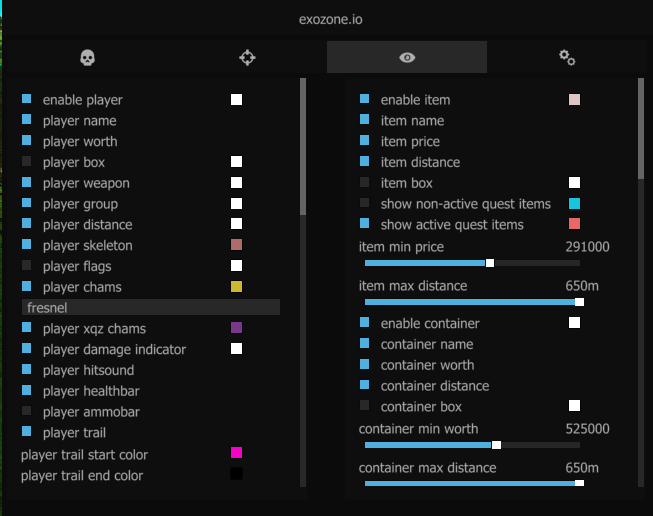Image resolution: width=653 pixels, height=516 pixels.
Task: Change the active quest items red swatch
Action: click(x=575, y=224)
